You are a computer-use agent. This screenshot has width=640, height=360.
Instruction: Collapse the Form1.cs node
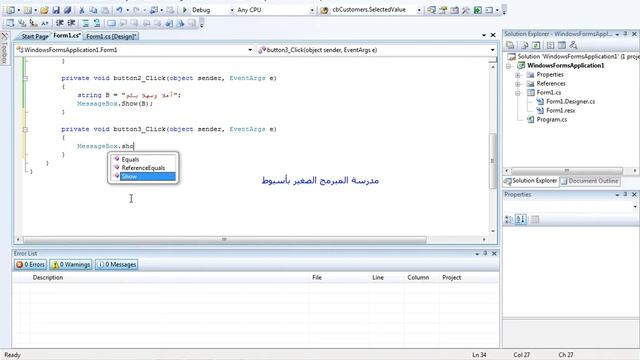(x=518, y=93)
